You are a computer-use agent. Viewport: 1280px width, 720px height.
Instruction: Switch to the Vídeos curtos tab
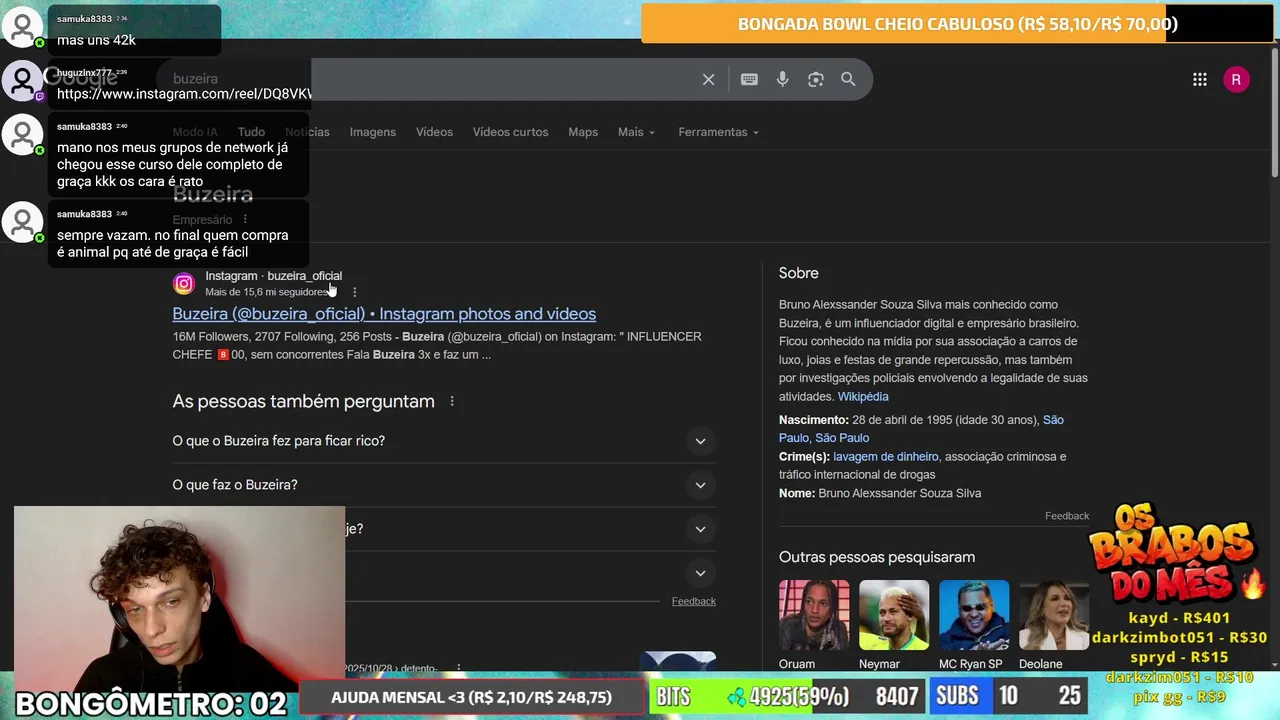(x=510, y=132)
